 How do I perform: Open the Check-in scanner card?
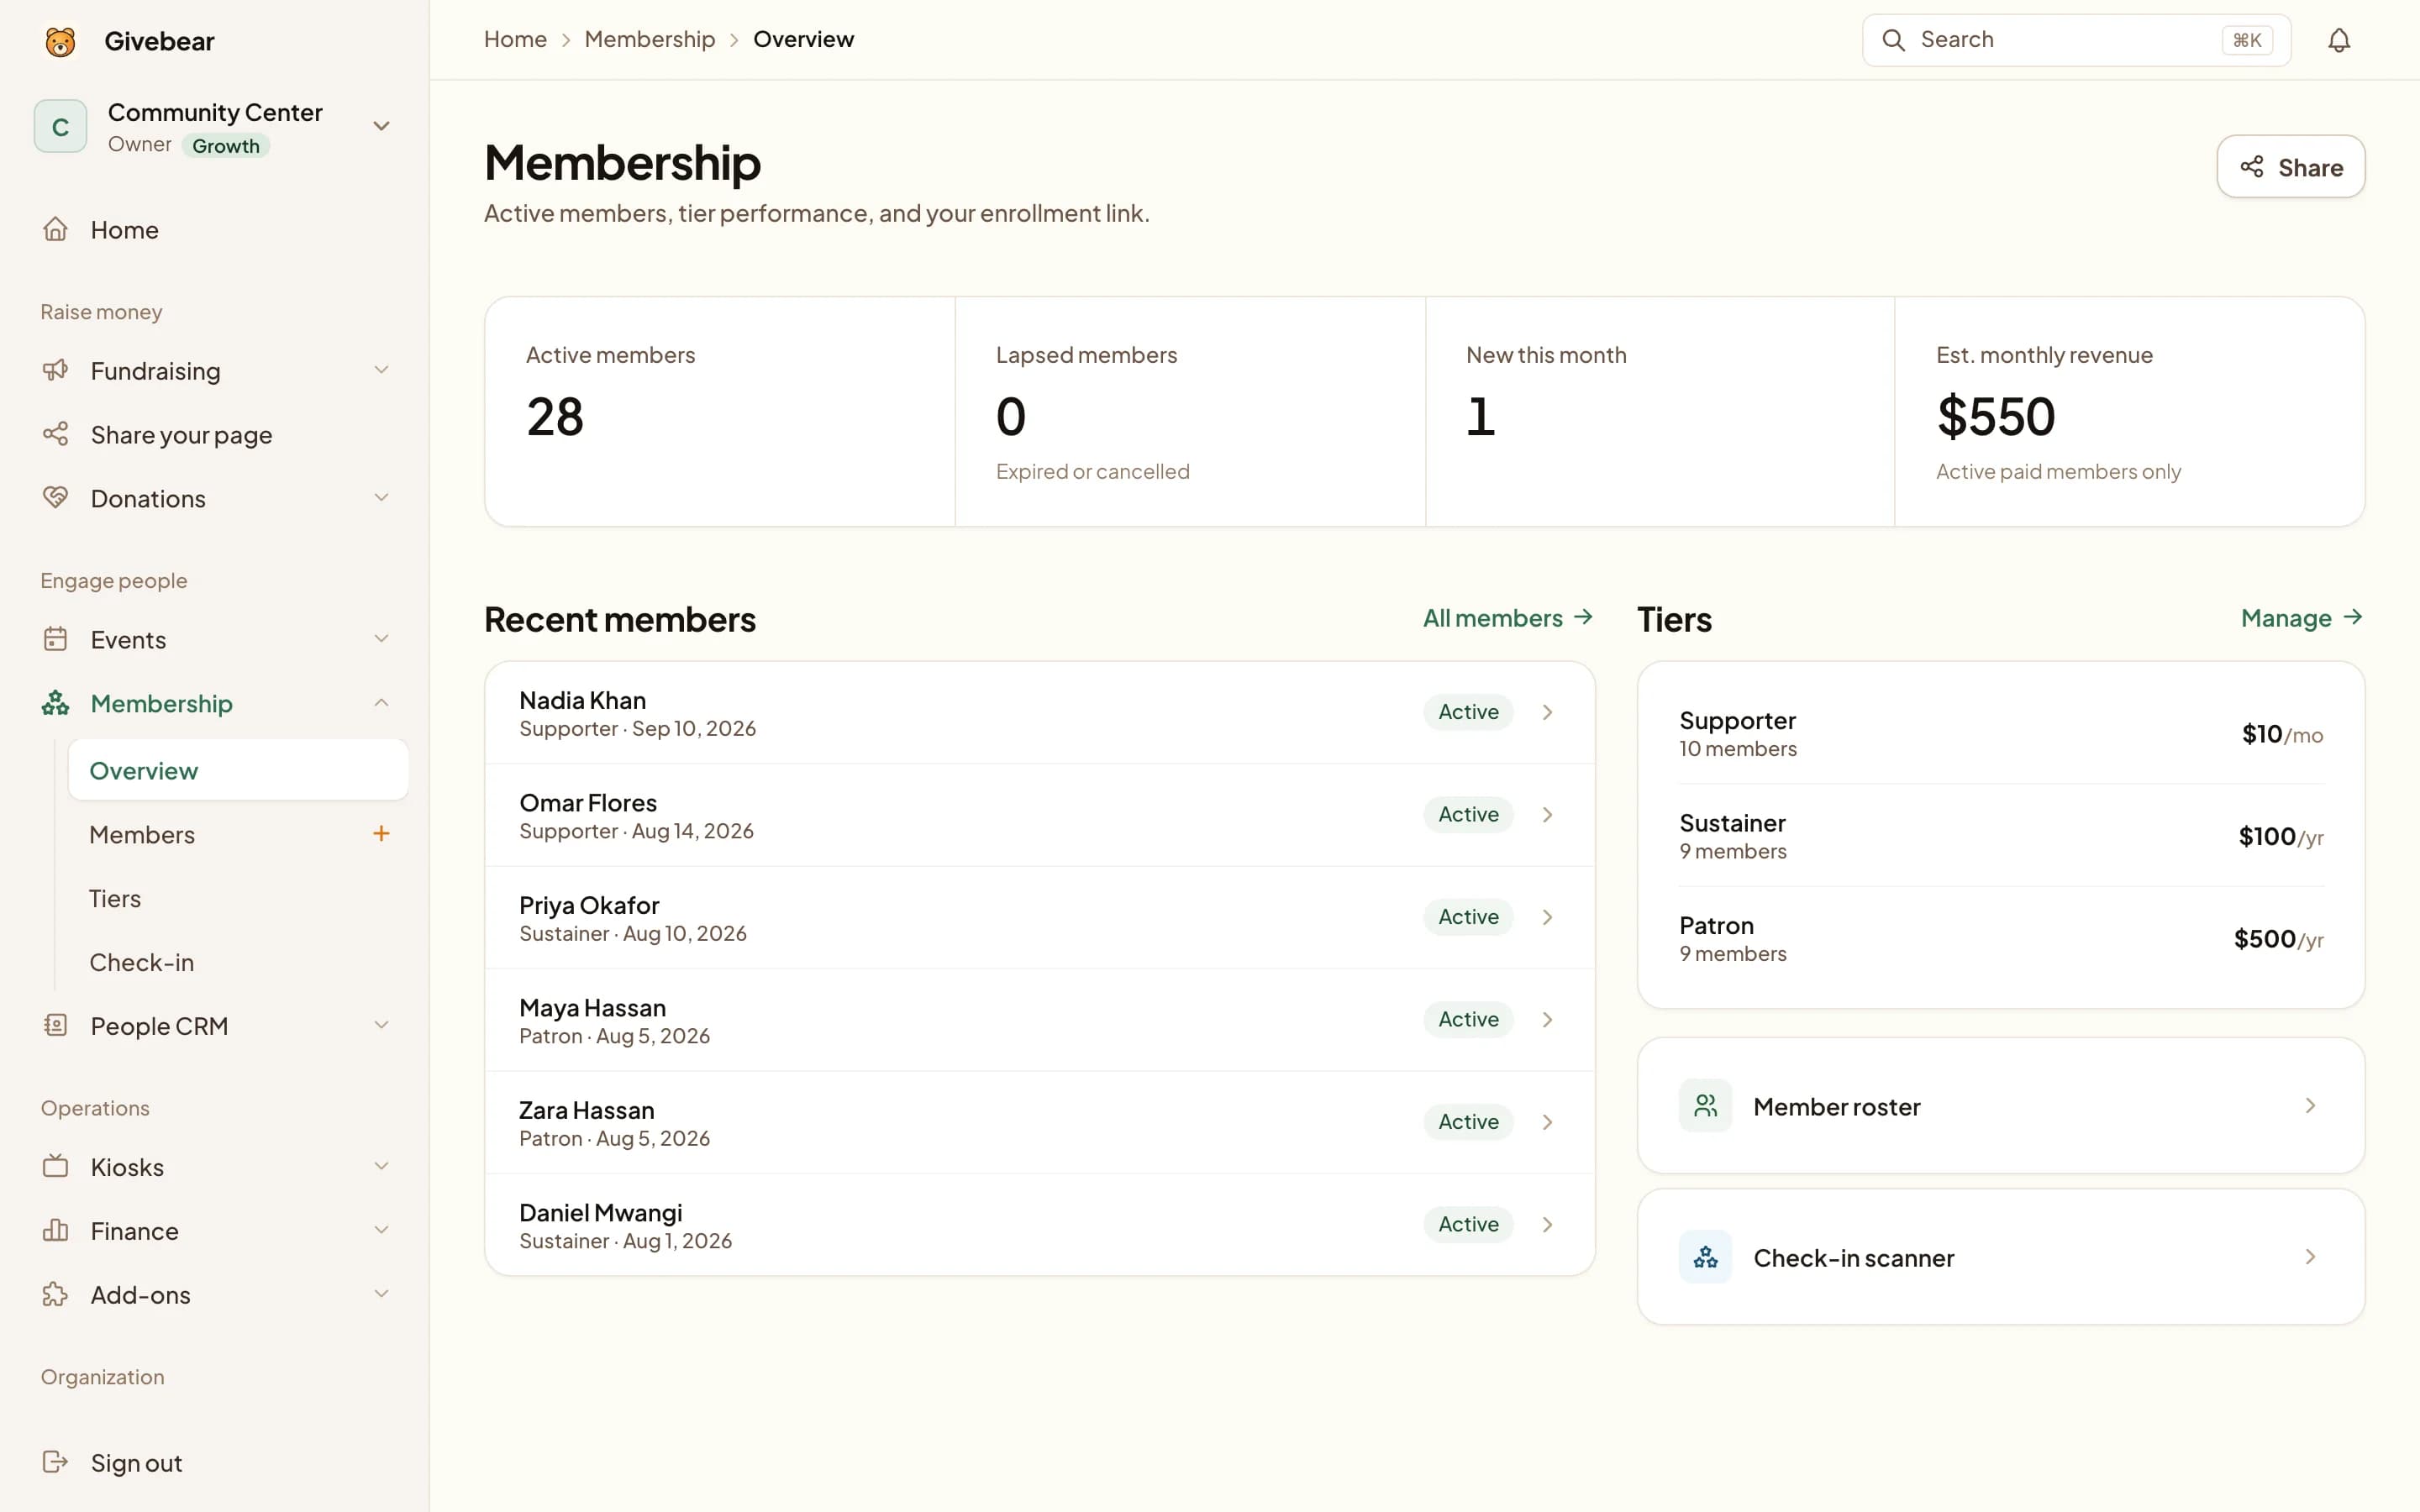(x=2001, y=1257)
